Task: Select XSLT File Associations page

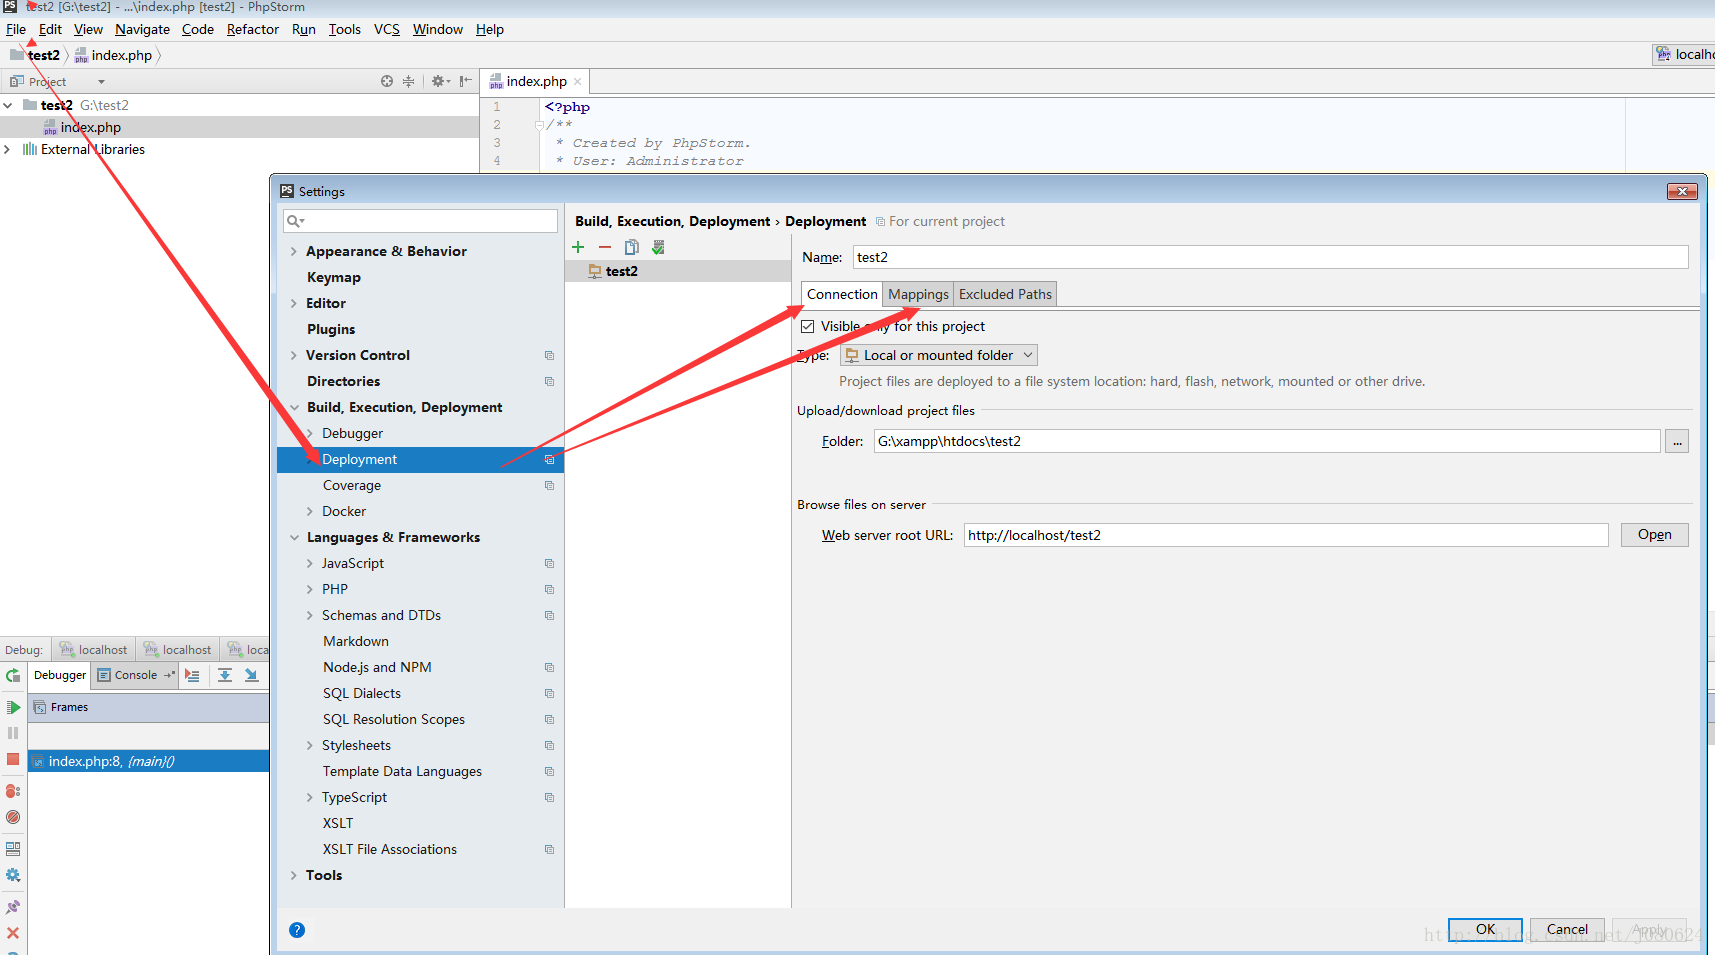Action: tap(390, 849)
